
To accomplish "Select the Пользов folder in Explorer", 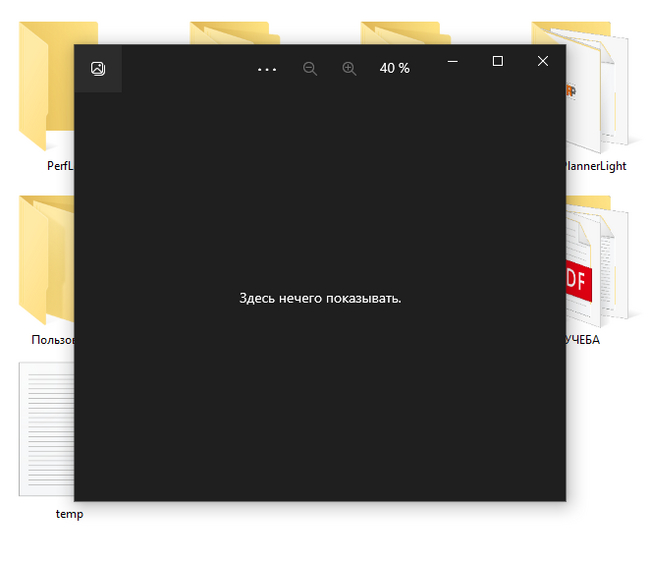I will [x=46, y=260].
